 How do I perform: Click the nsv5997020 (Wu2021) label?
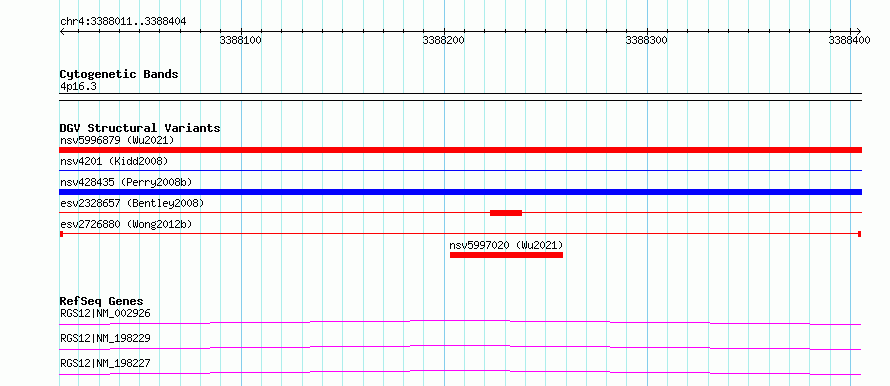point(506,245)
